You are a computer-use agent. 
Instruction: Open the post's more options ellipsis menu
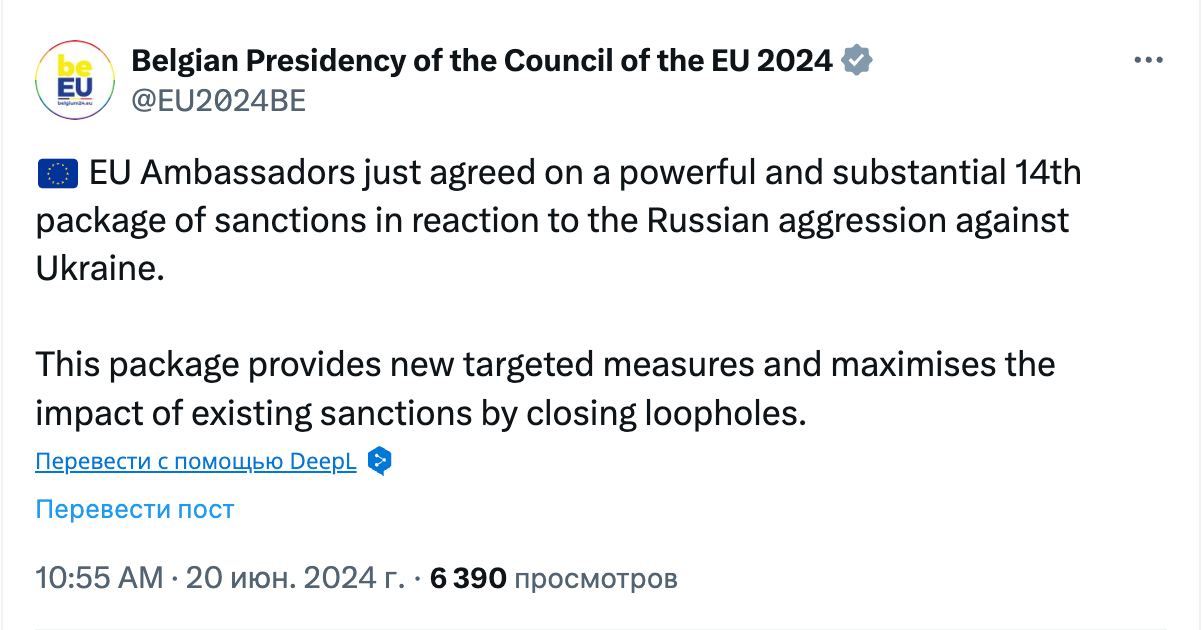click(1148, 61)
